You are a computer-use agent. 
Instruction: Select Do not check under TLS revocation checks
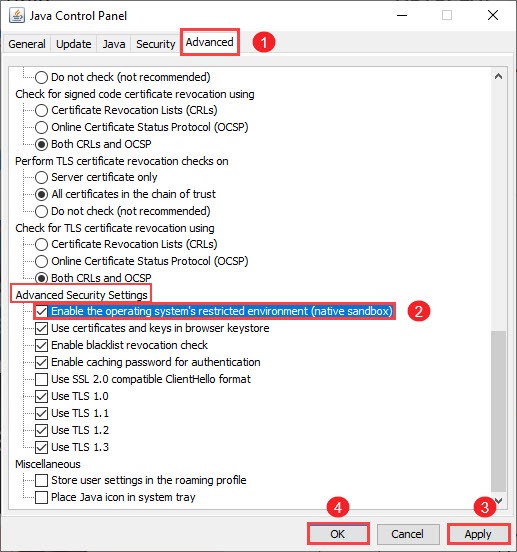pyautogui.click(x=42, y=211)
